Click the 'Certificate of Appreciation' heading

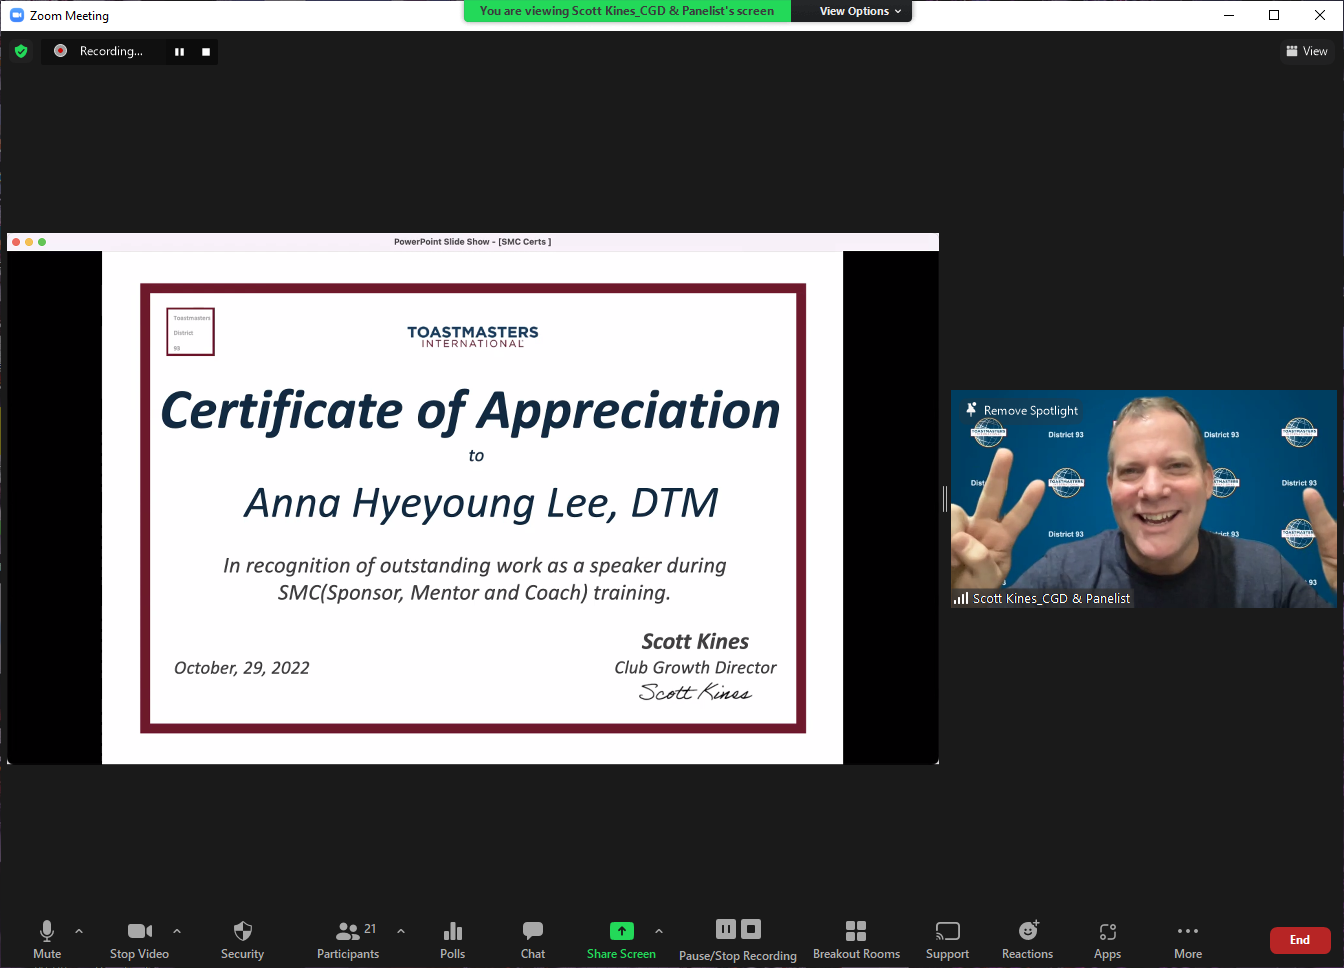click(x=470, y=411)
